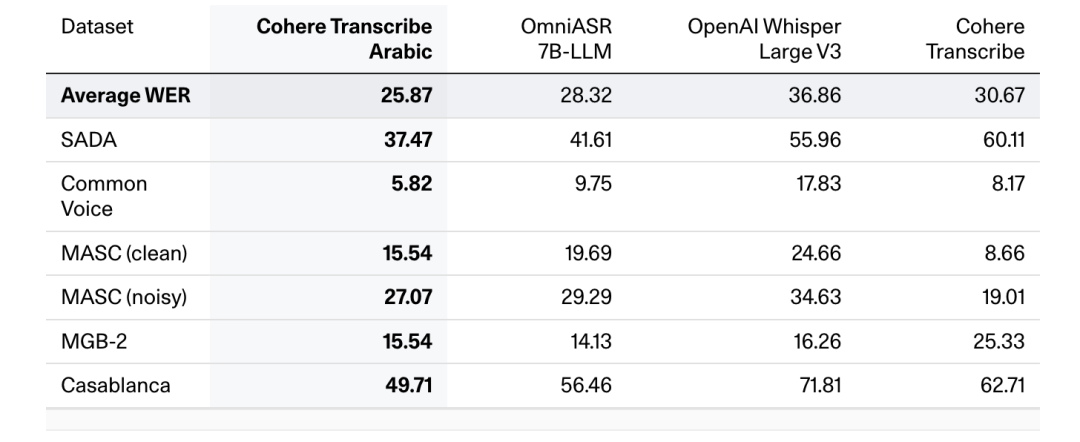This screenshot has width=1080, height=442.
Task: Select the 14.13 MGB-2 OmniASR value
Action: (x=590, y=341)
